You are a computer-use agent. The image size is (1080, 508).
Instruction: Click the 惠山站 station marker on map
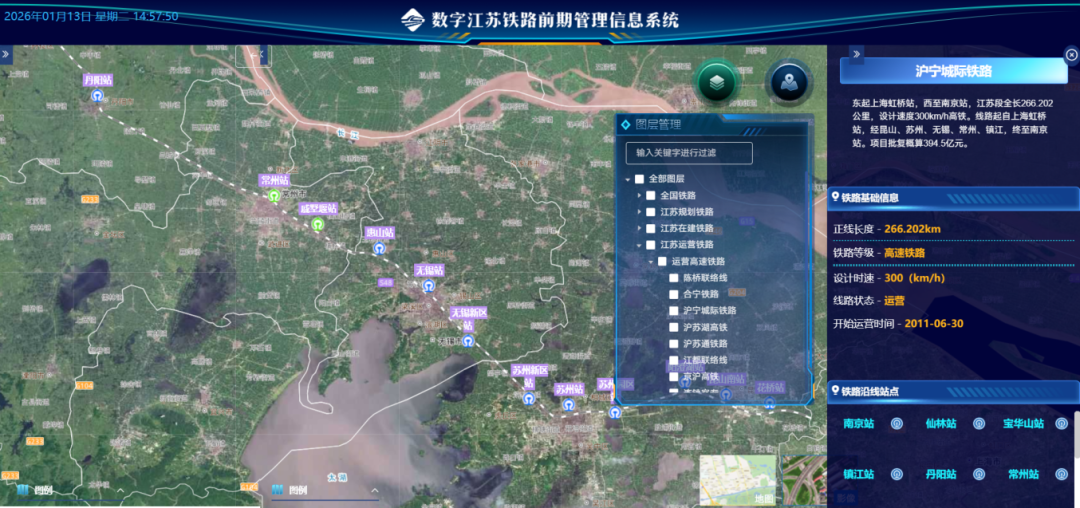(x=379, y=248)
